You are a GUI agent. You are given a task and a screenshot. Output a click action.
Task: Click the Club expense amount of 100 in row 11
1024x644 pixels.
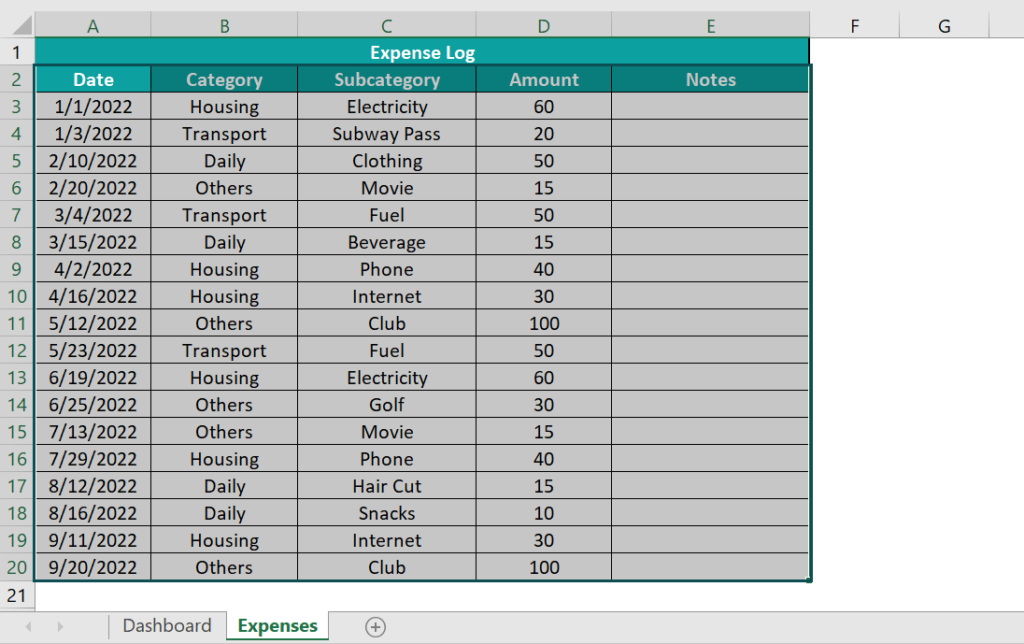[x=543, y=323]
